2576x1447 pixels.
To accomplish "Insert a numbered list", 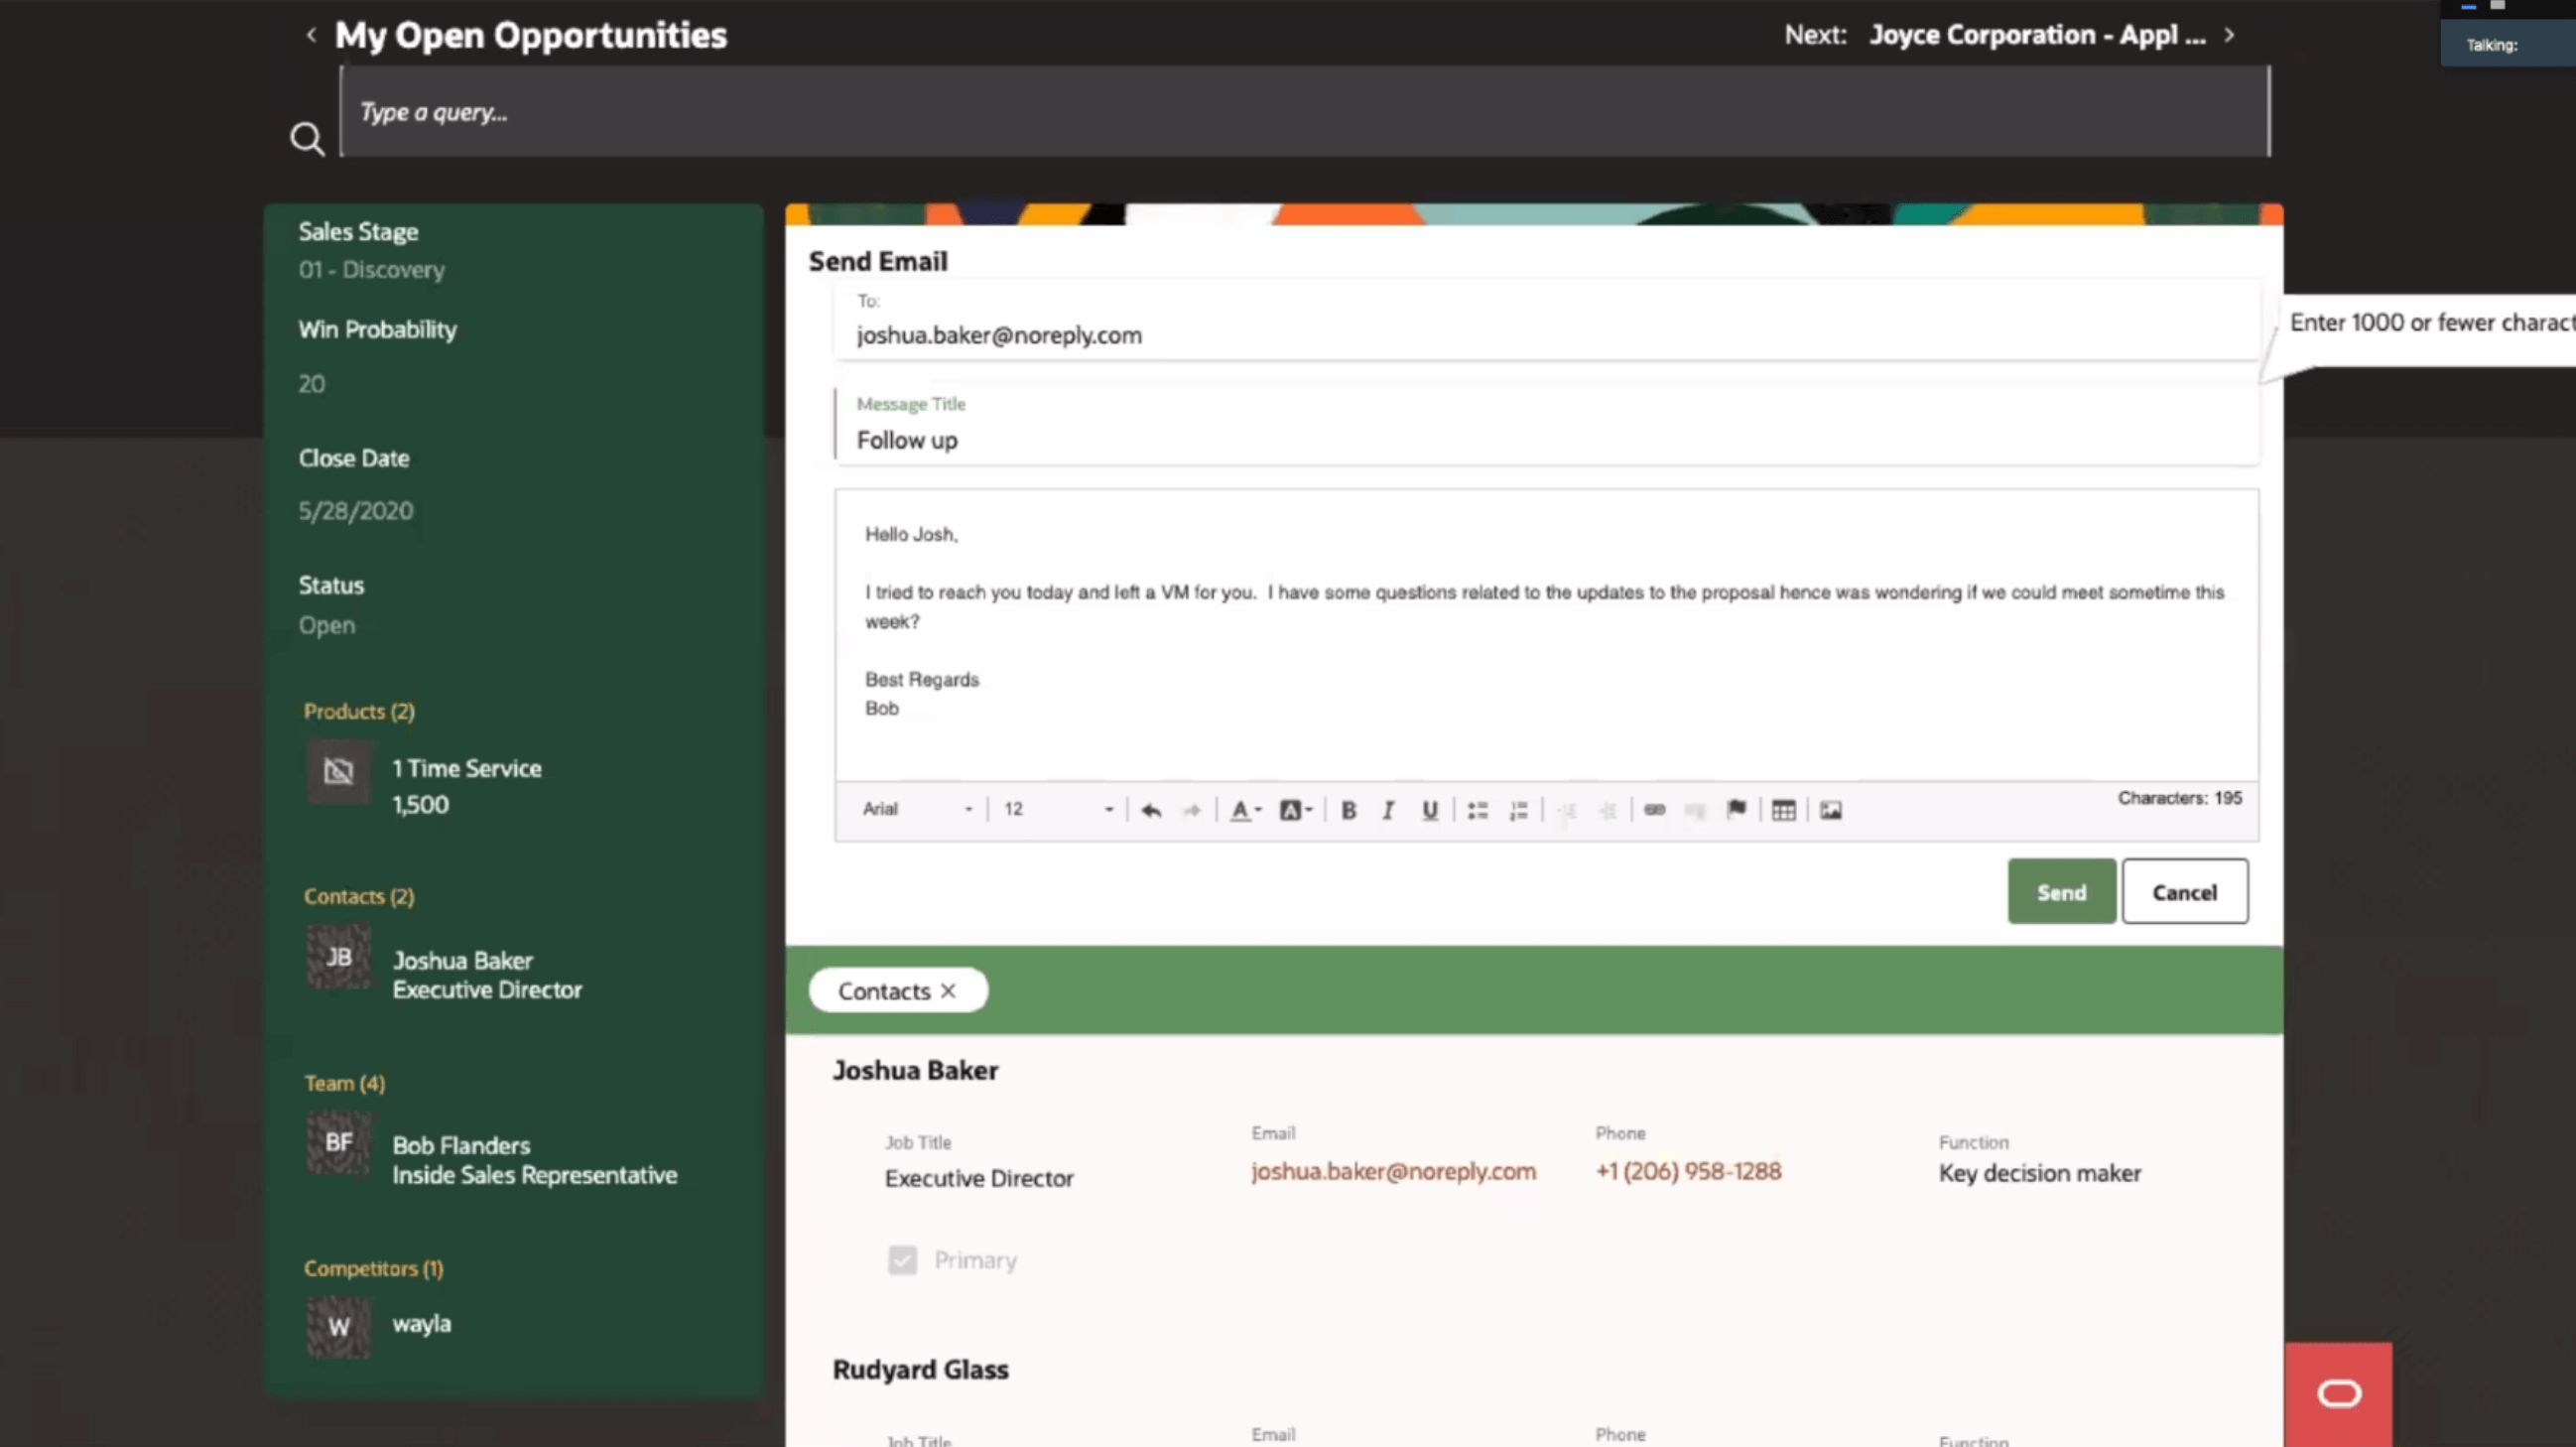I will (1518, 810).
